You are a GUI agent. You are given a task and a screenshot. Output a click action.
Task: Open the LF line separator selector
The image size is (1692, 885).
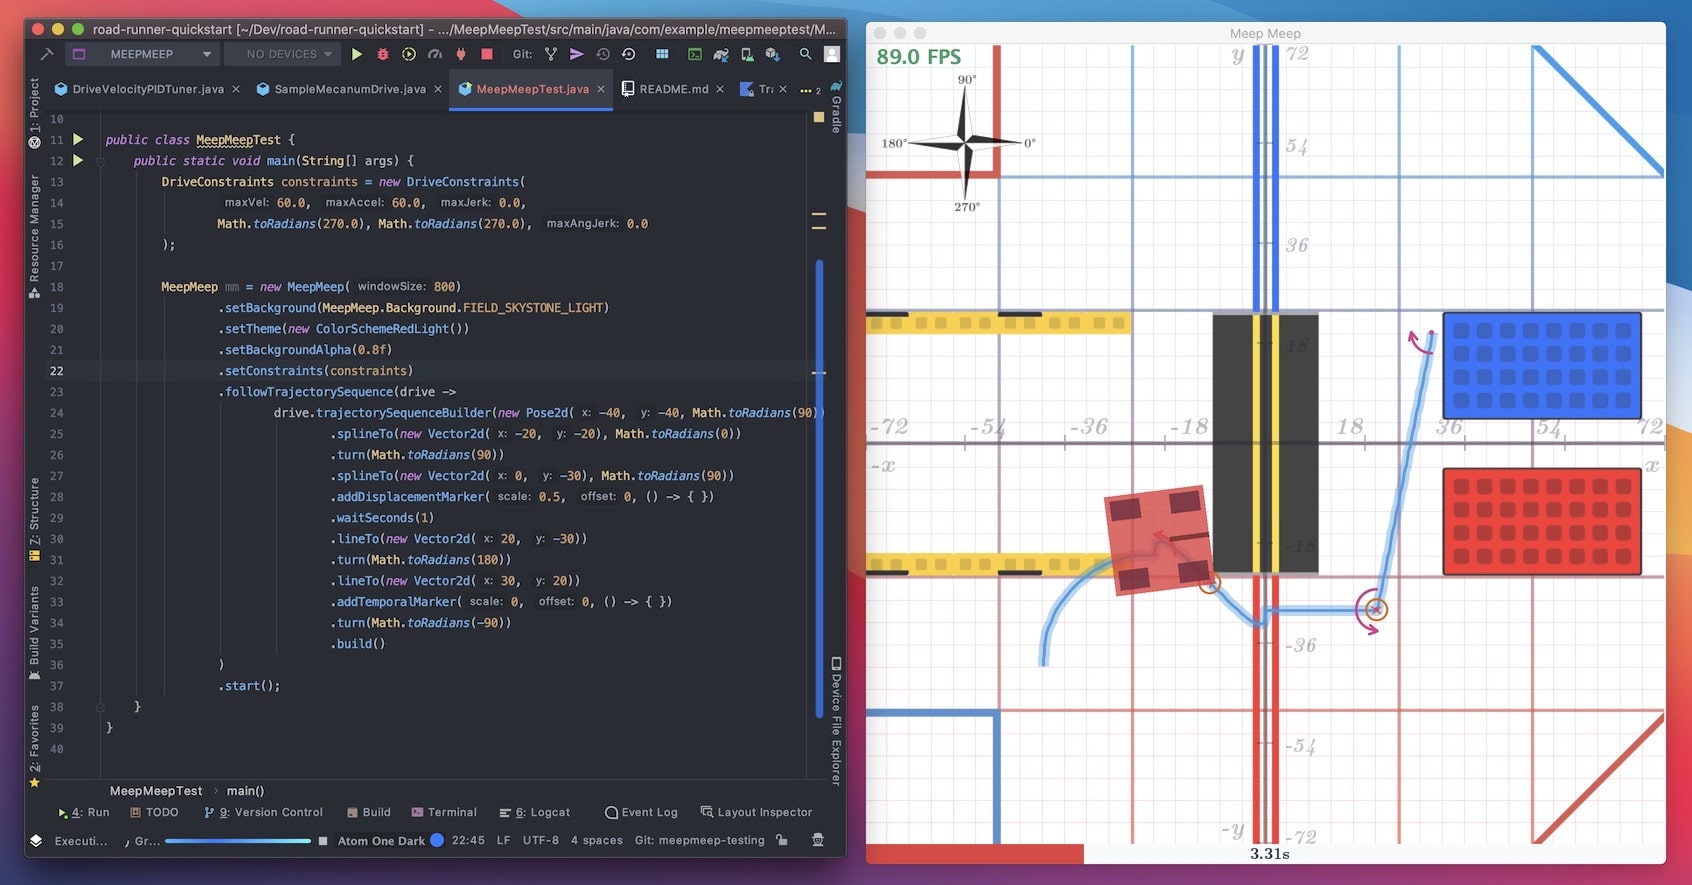pyautogui.click(x=504, y=840)
